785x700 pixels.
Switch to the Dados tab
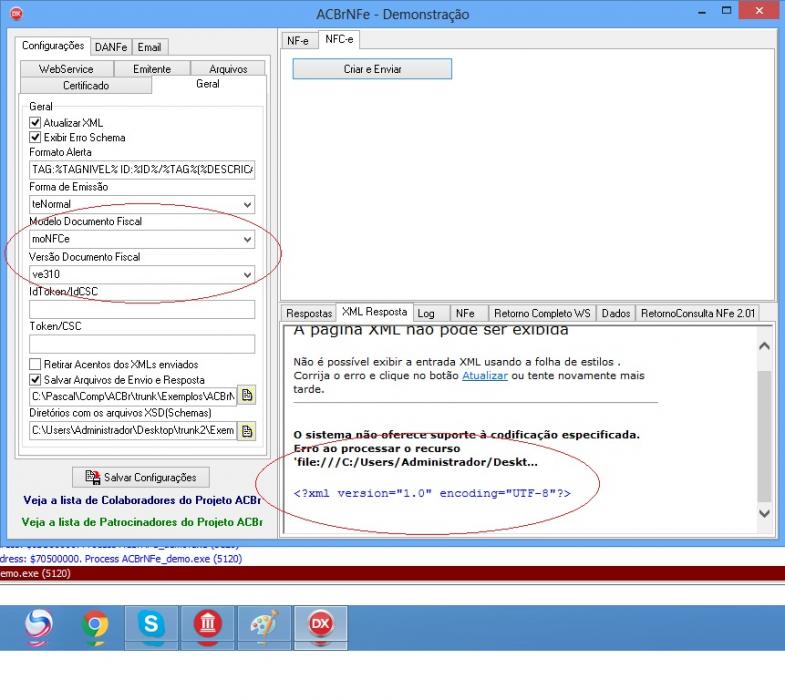(616, 313)
